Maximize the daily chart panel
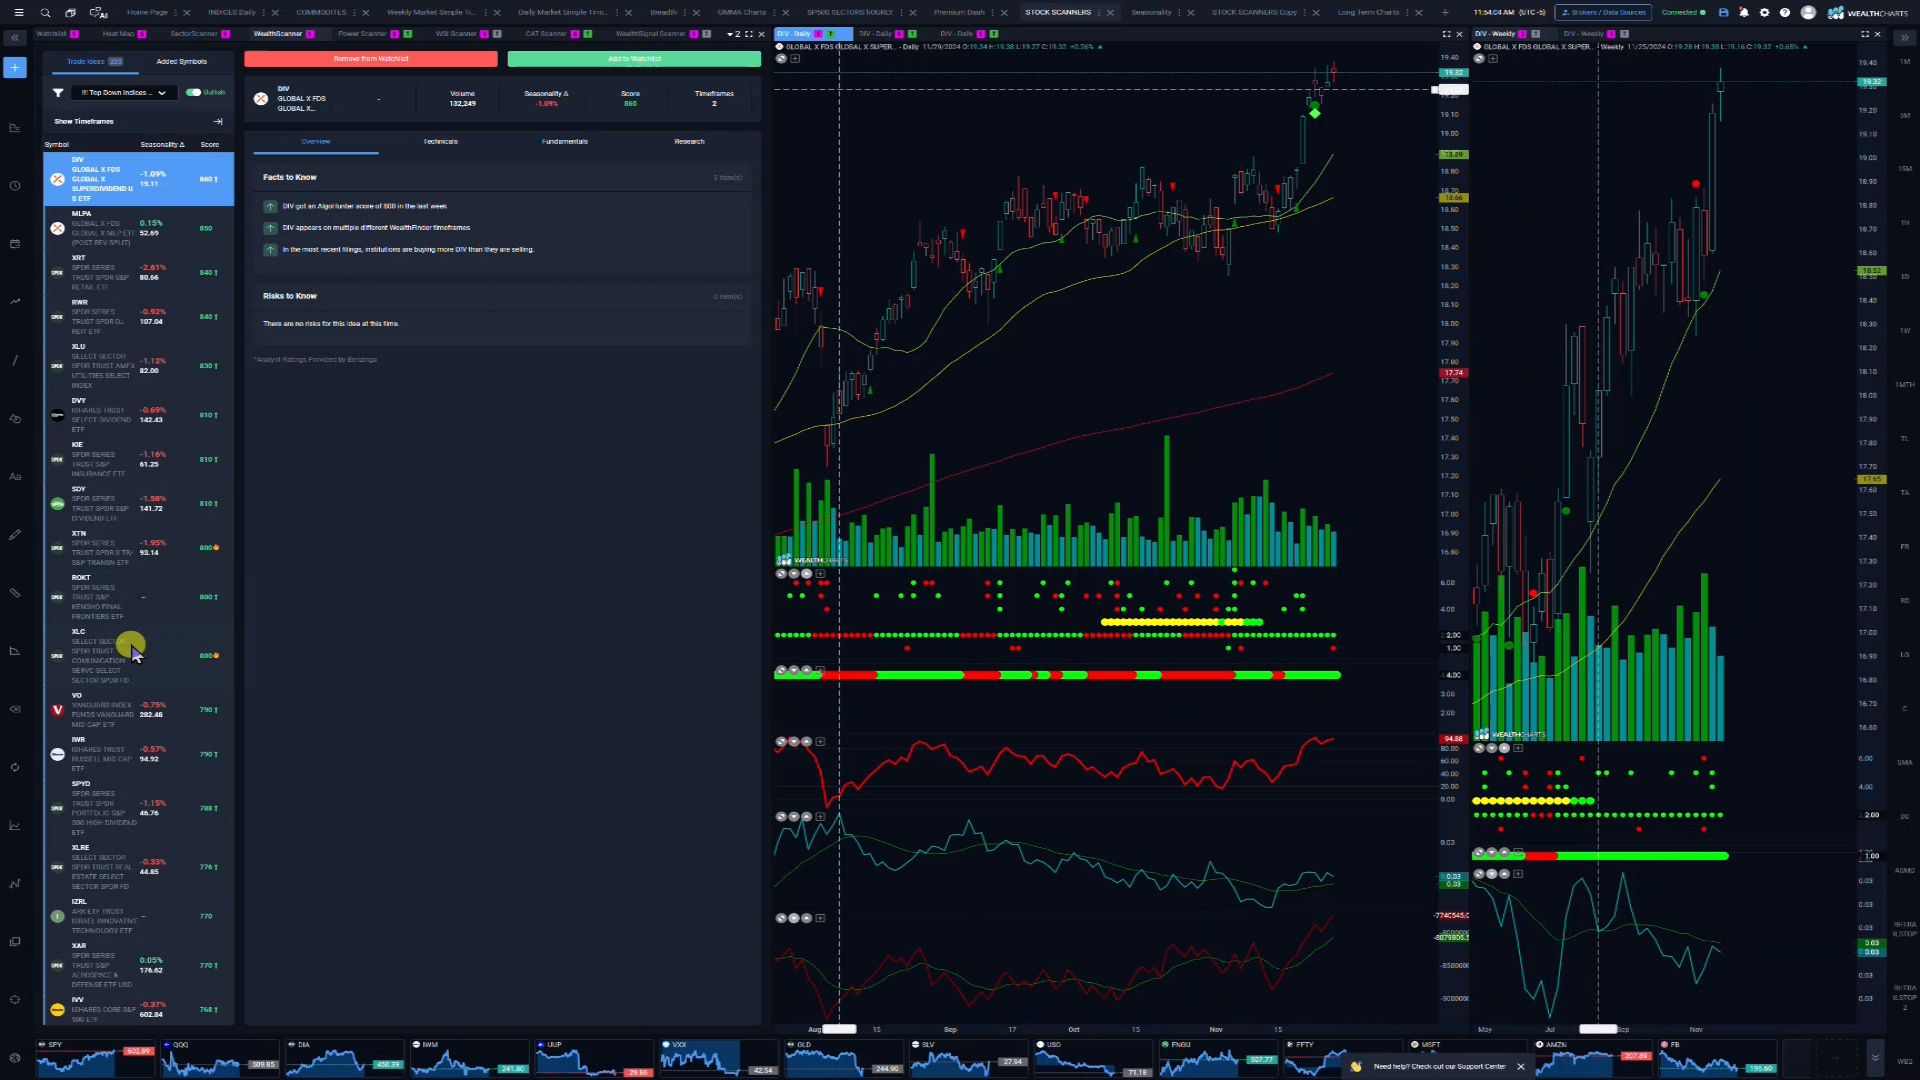This screenshot has height=1080, width=1920. tap(1446, 34)
